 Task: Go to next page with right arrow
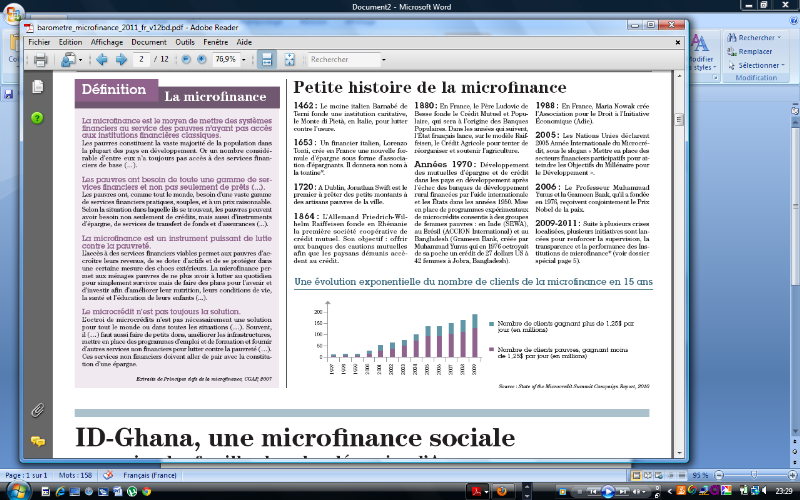pyautogui.click(x=121, y=60)
